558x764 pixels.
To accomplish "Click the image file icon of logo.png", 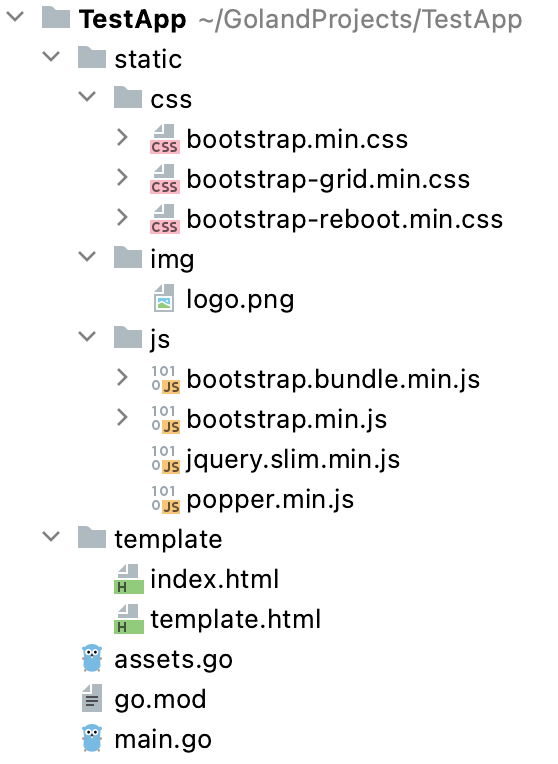I will (164, 298).
